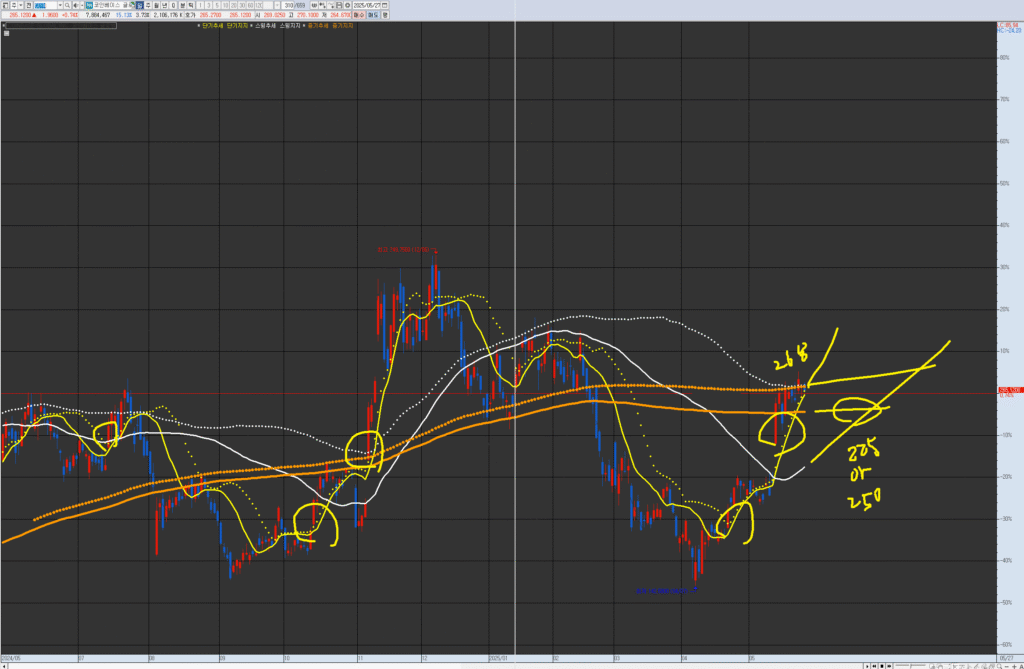
Task: Click the chart settings gear icon
Action: coord(347,5)
